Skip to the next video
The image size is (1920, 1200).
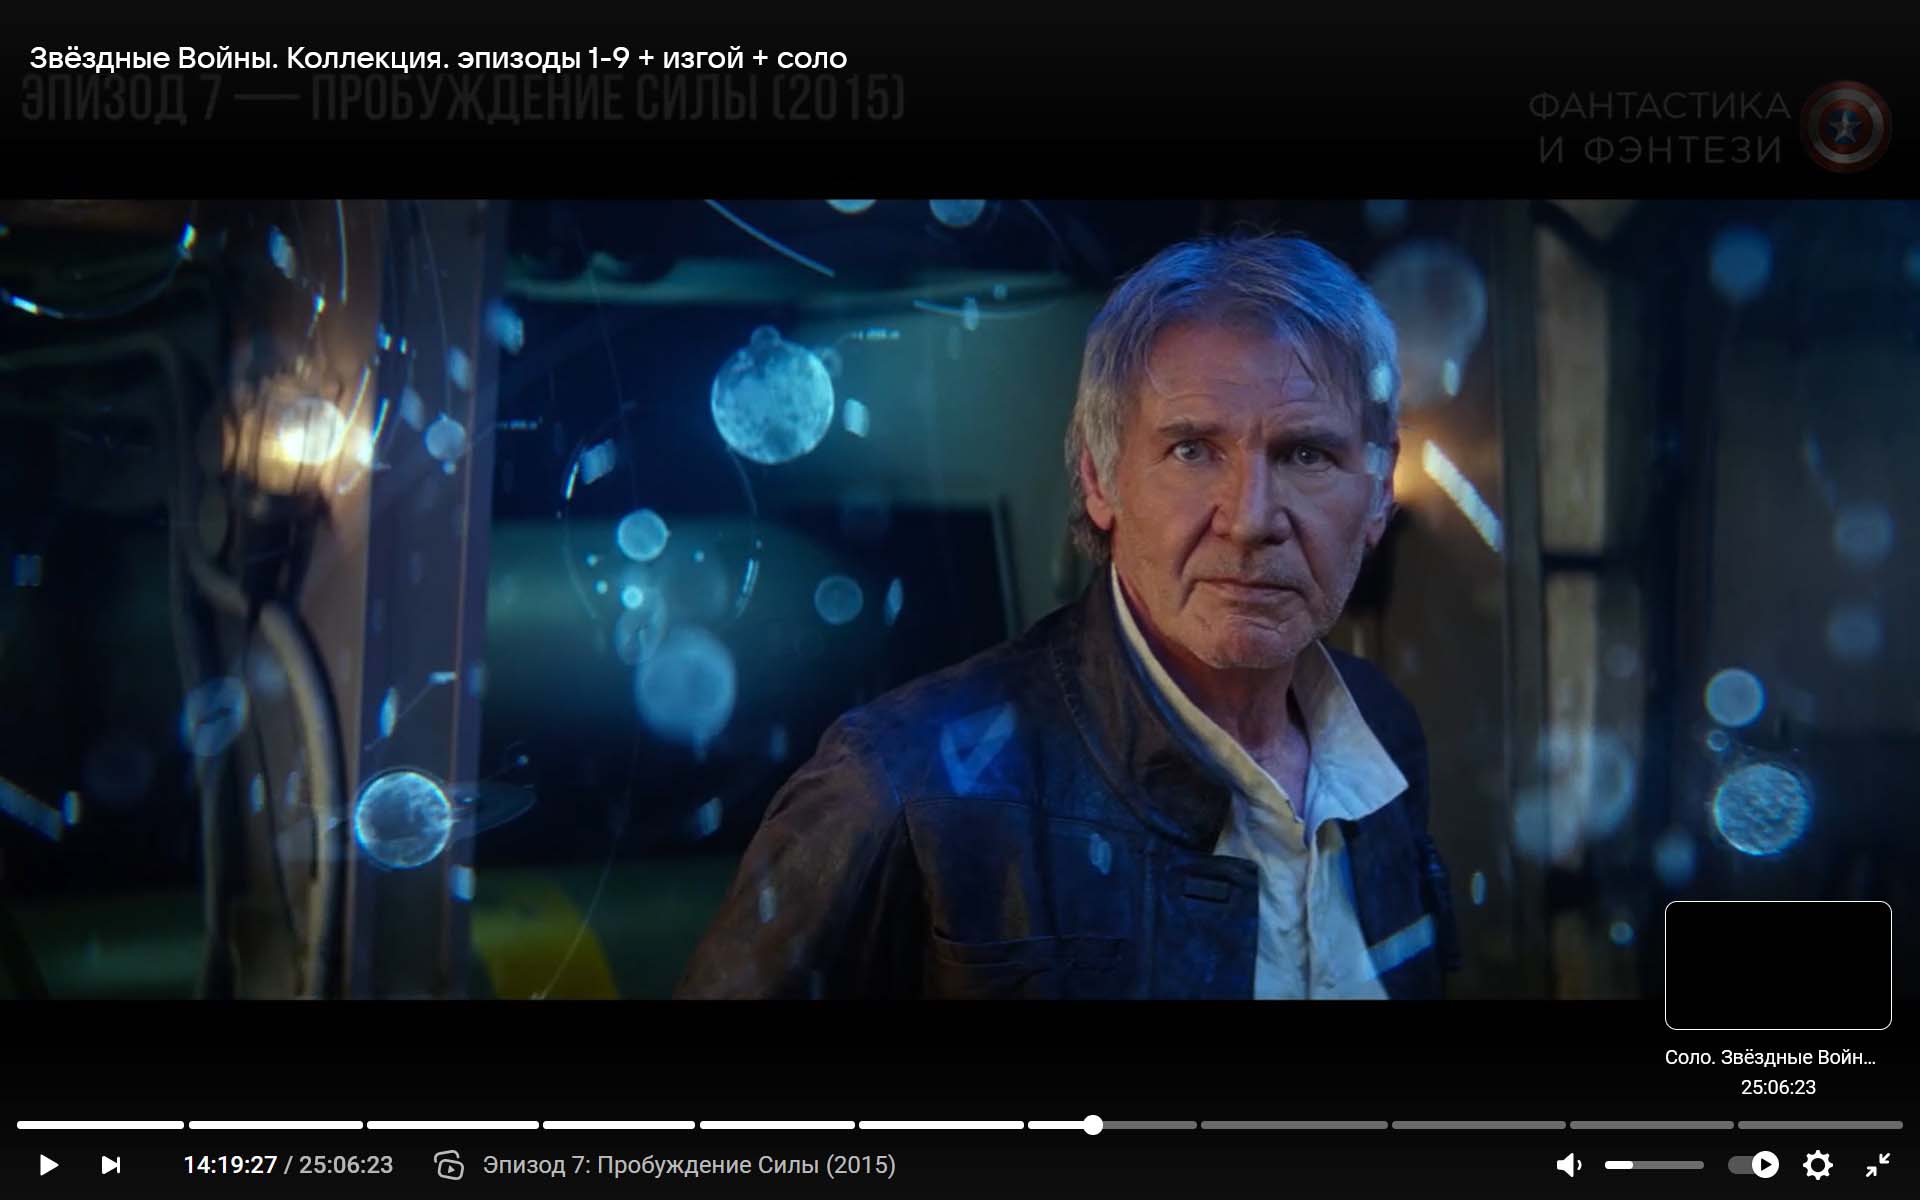click(111, 1165)
